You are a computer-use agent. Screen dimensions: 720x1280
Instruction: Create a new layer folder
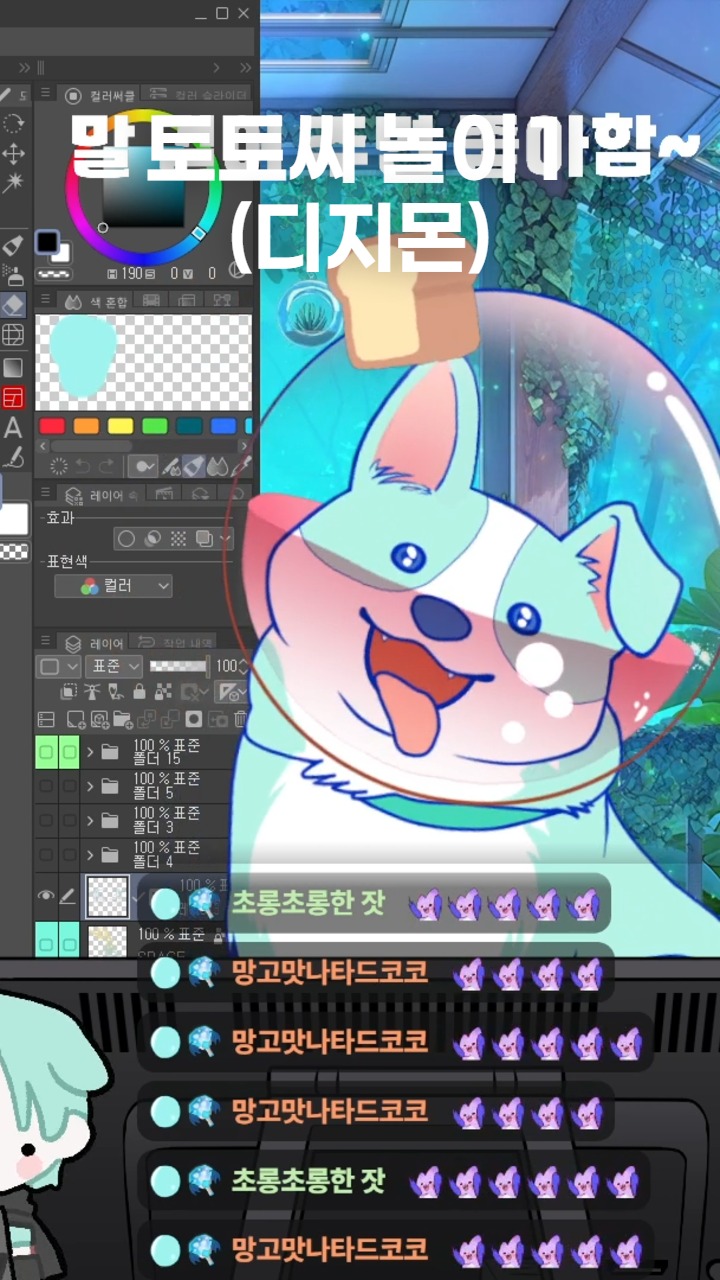click(122, 719)
